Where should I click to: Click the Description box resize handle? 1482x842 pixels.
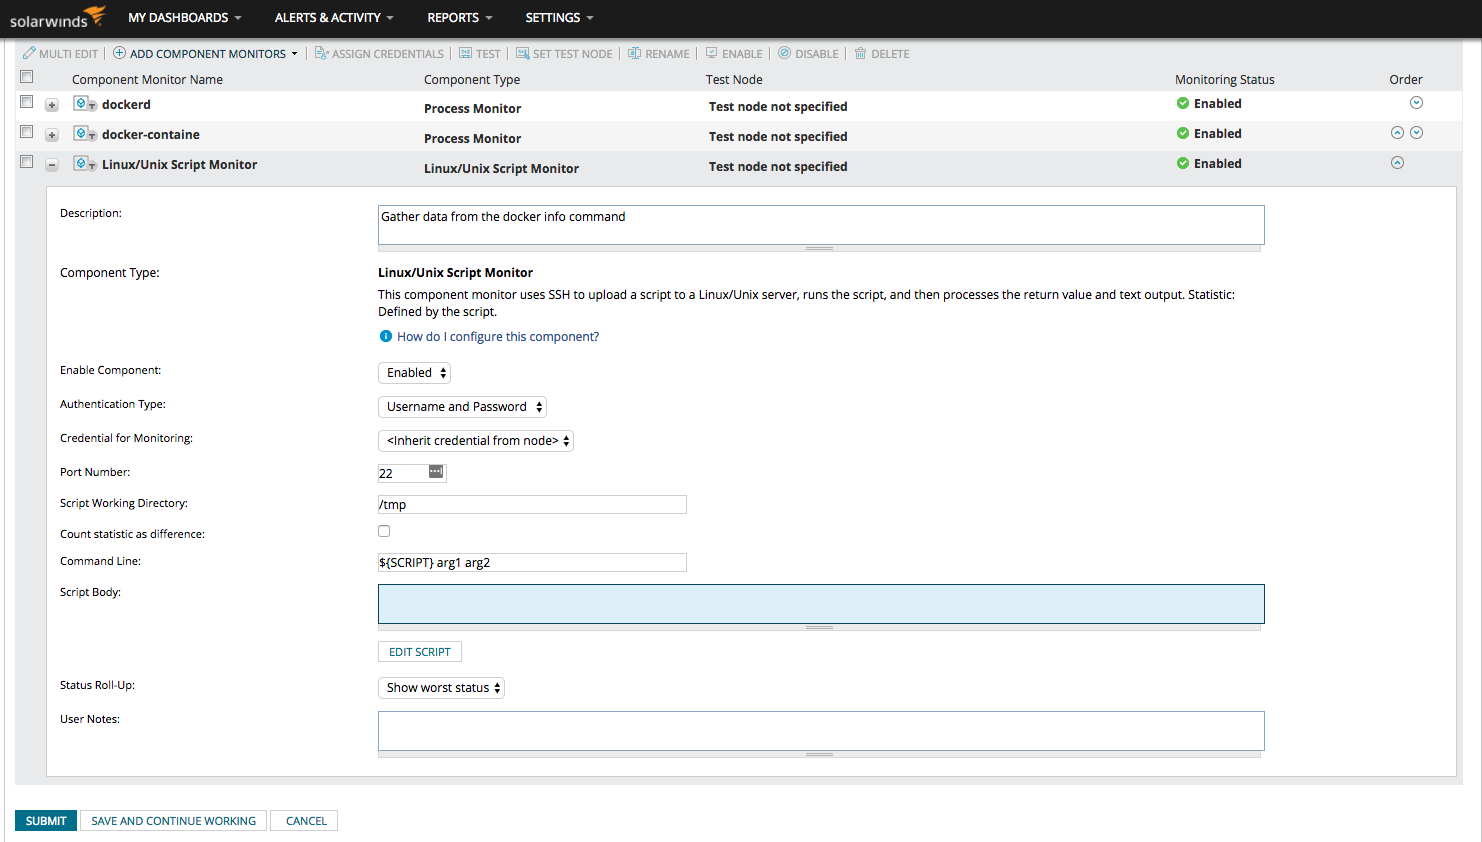click(x=819, y=248)
